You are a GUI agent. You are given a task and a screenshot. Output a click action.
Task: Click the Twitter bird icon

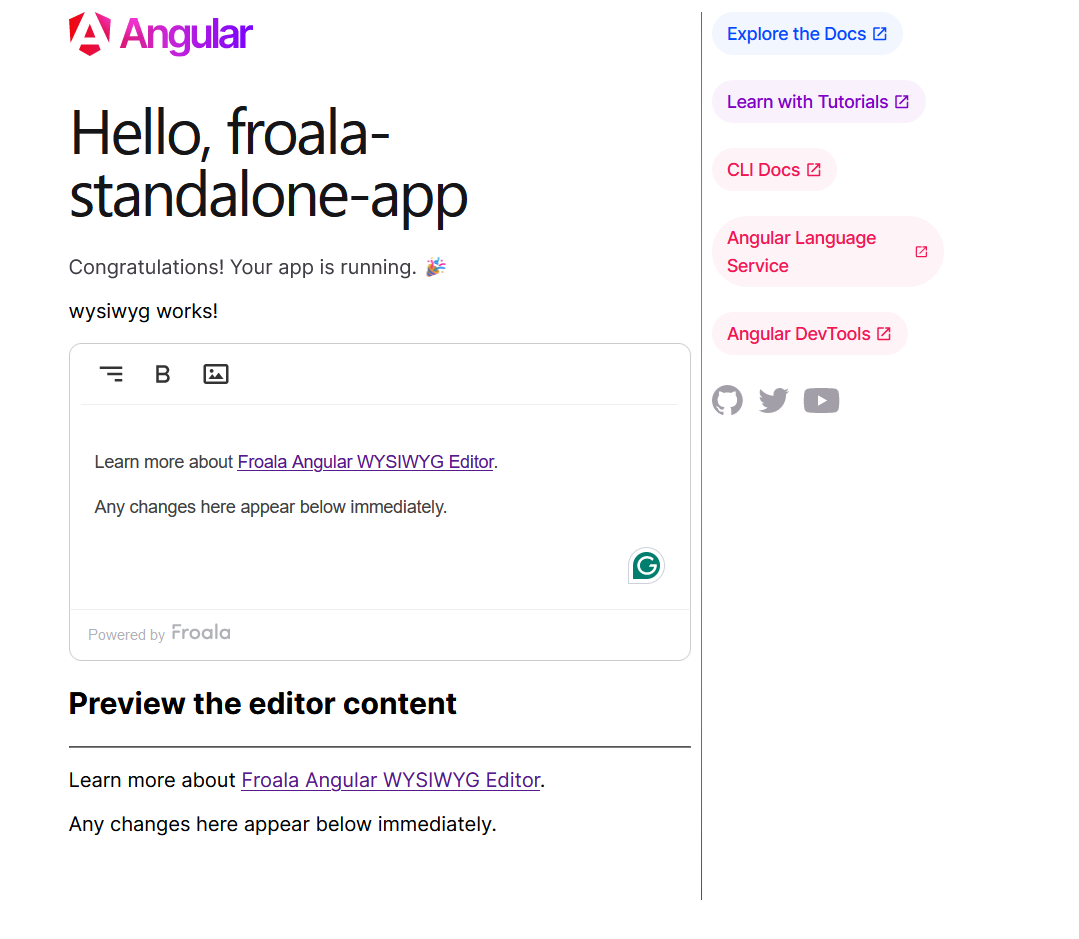tap(773, 400)
